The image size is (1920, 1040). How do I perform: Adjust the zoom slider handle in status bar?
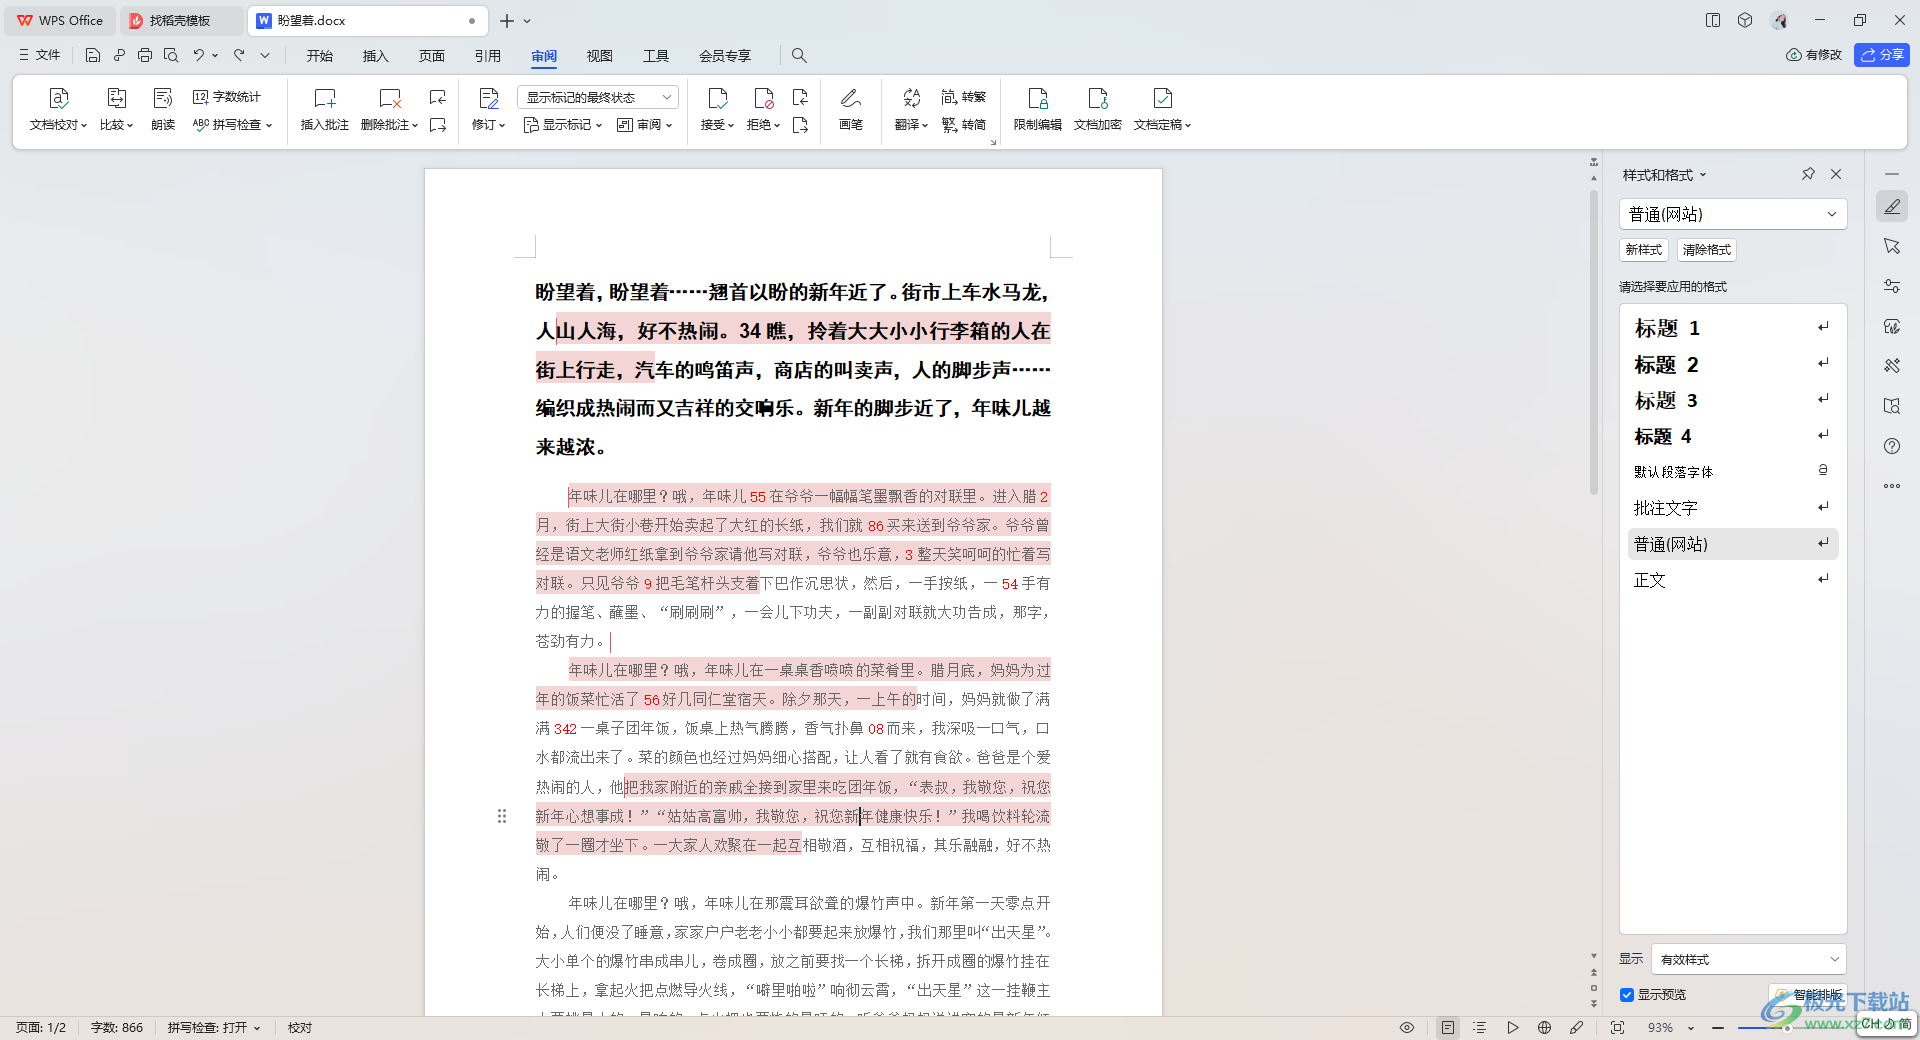pos(1787,1027)
